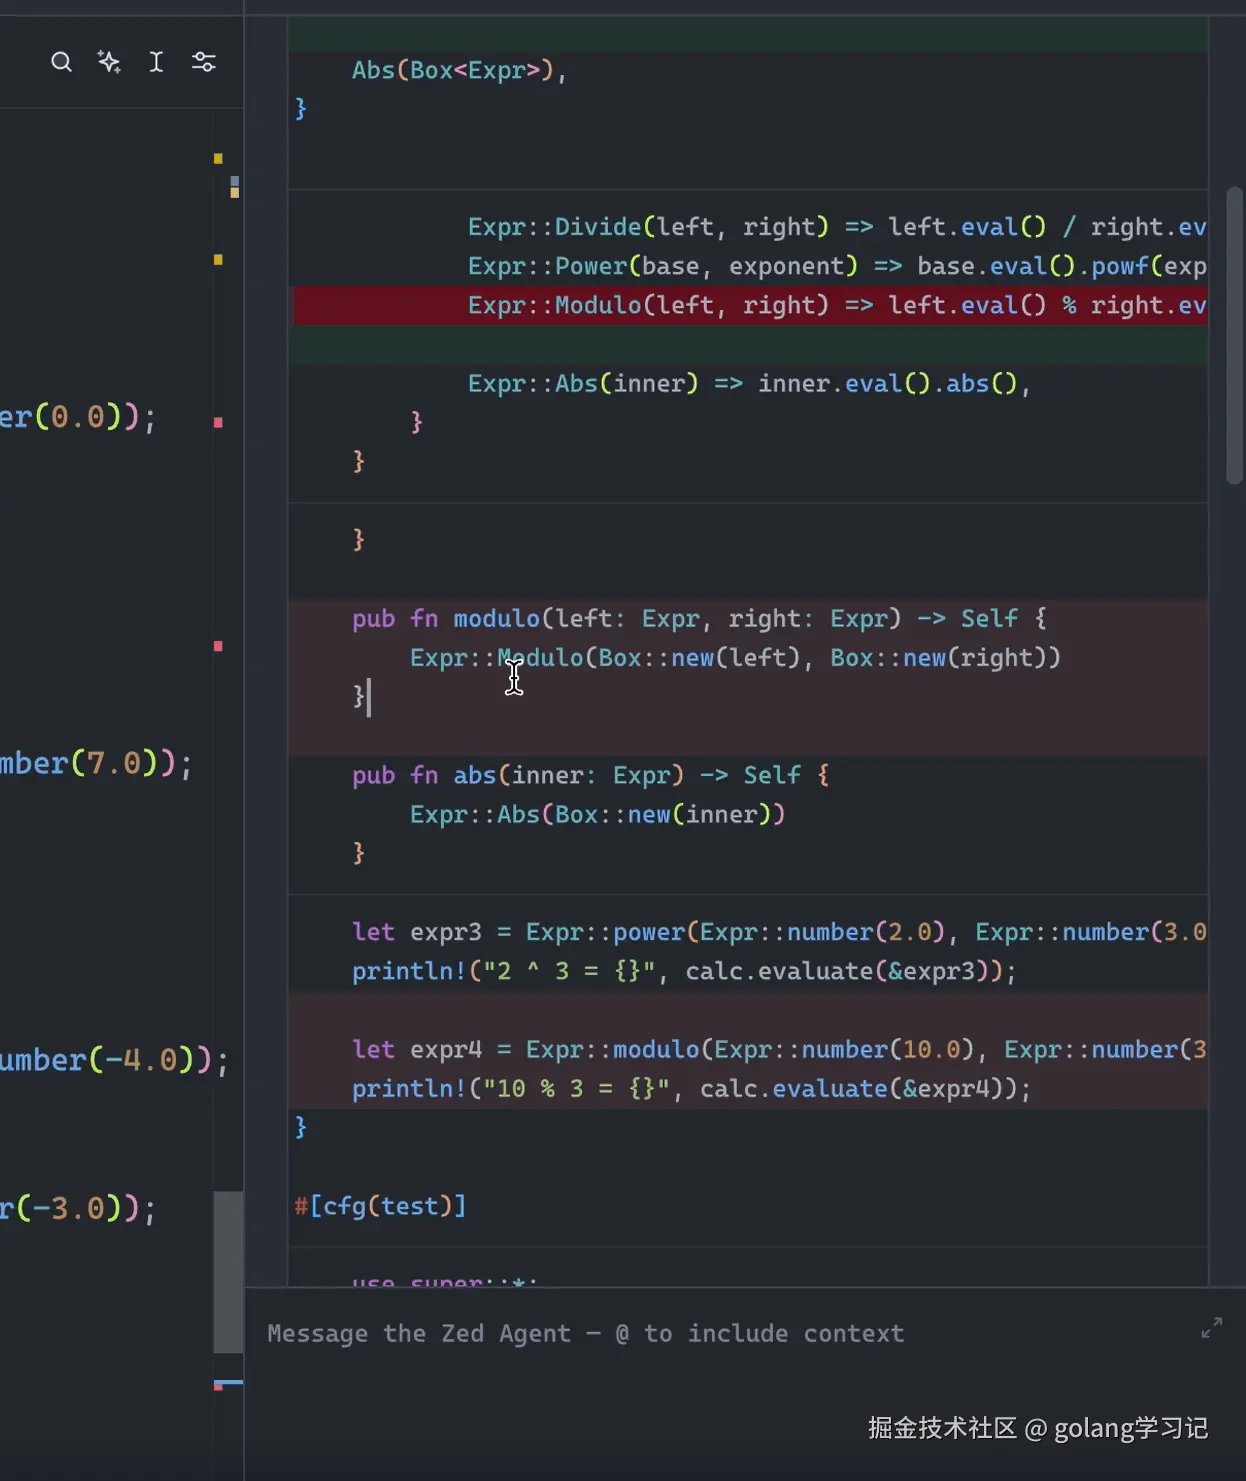Click the #[cfg(test)] attribute line

coord(380,1206)
